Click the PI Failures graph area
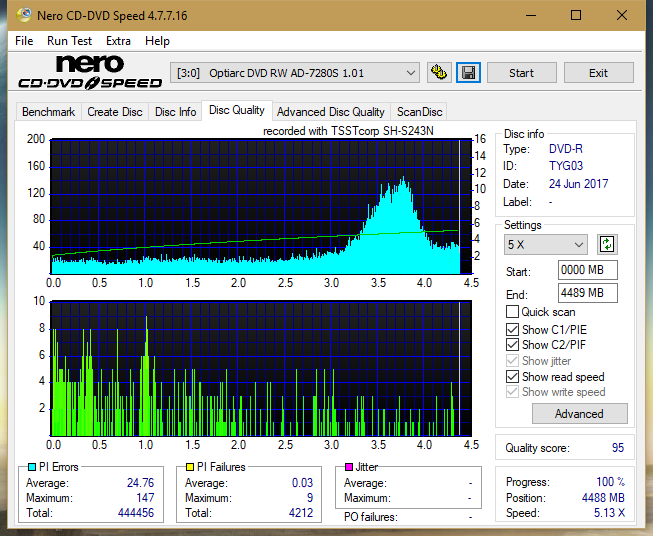This screenshot has height=536, width=653. click(261, 368)
